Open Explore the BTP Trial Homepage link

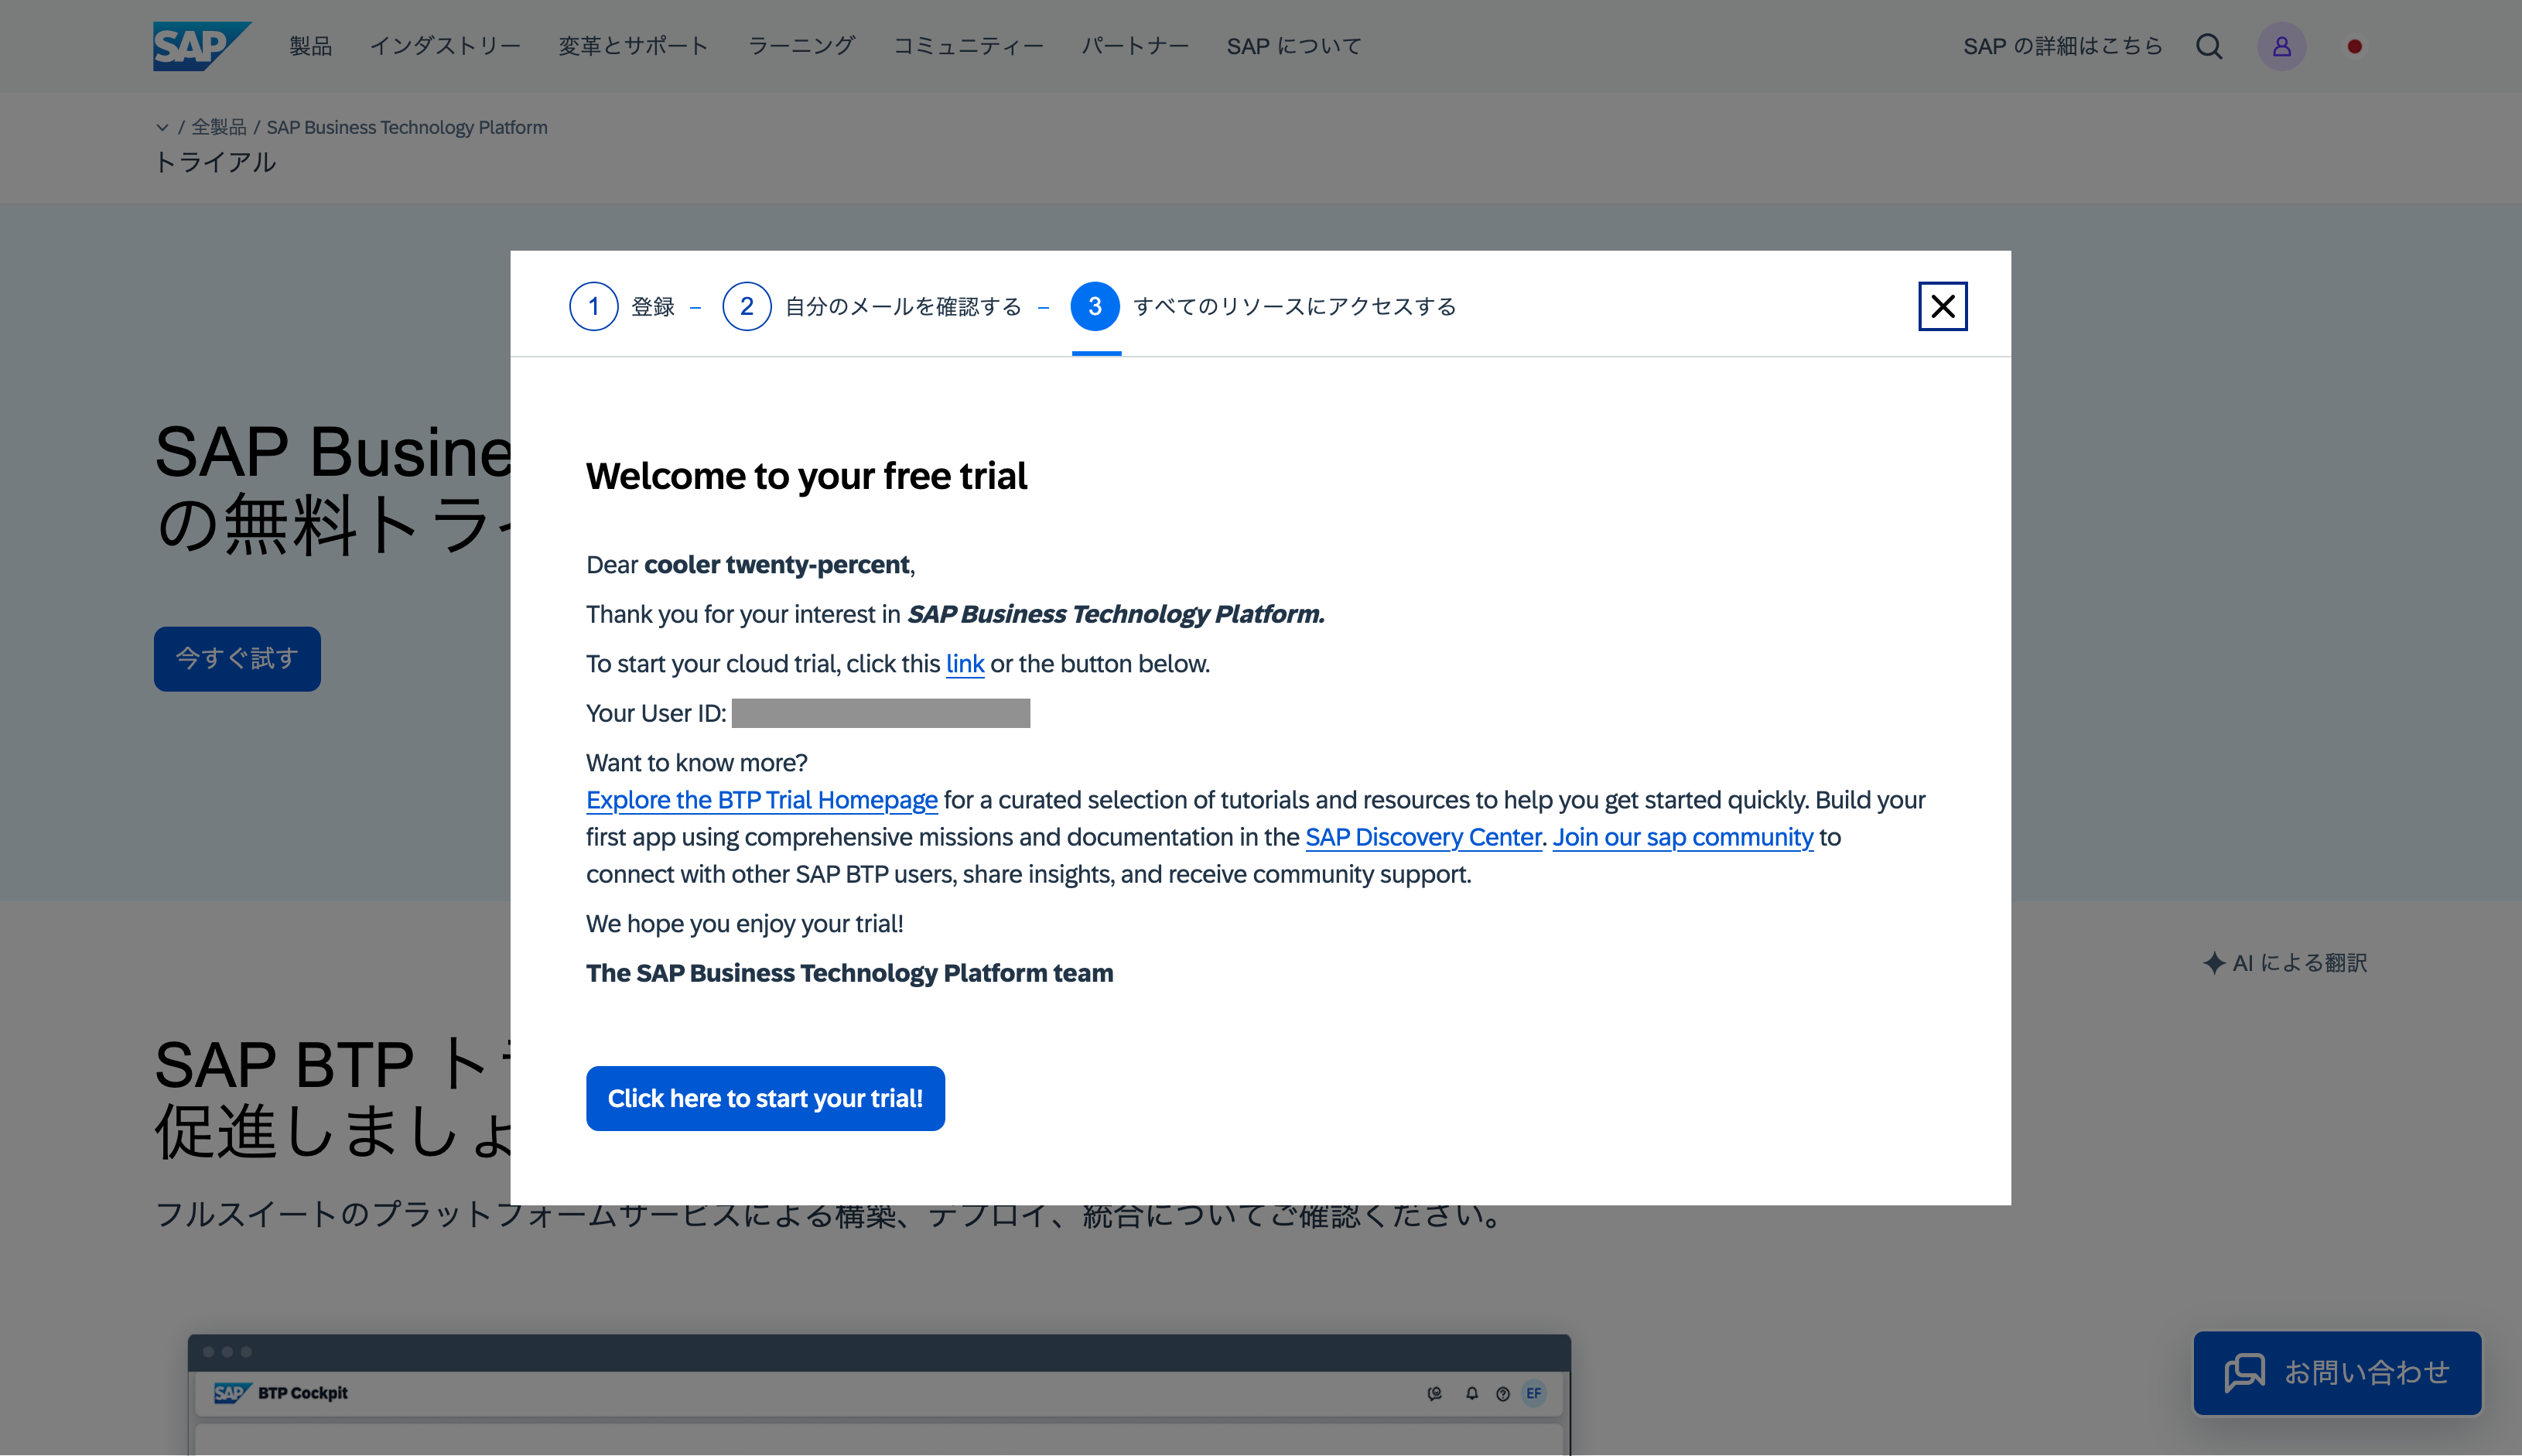tap(761, 800)
